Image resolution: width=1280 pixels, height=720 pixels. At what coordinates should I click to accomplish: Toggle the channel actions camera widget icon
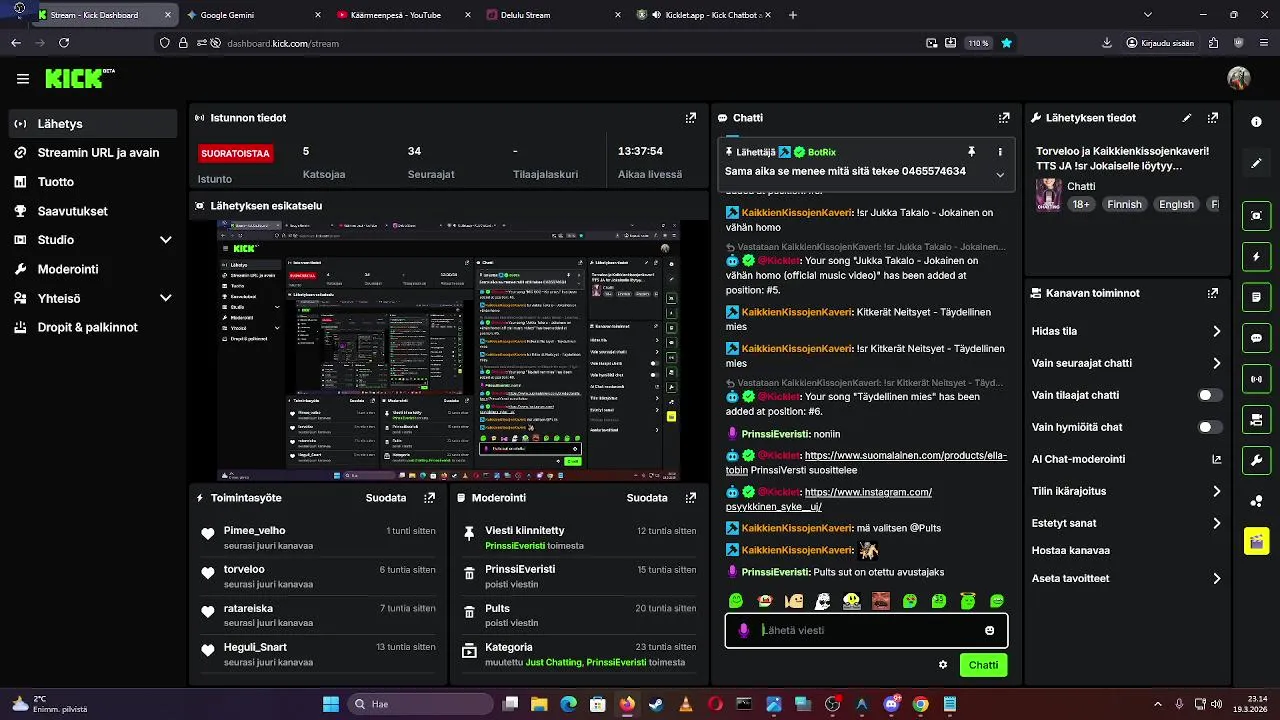point(1256,420)
